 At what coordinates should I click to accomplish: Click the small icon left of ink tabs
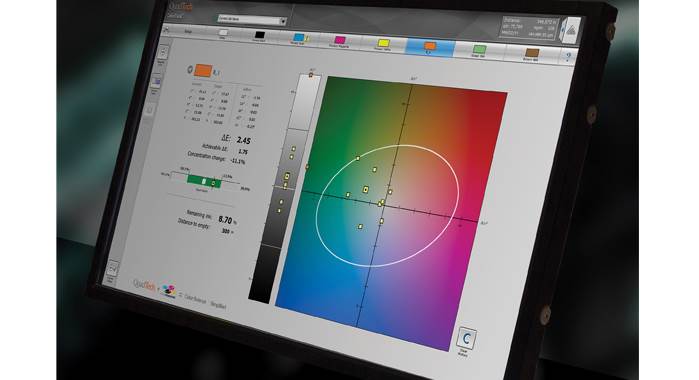[x=167, y=29]
